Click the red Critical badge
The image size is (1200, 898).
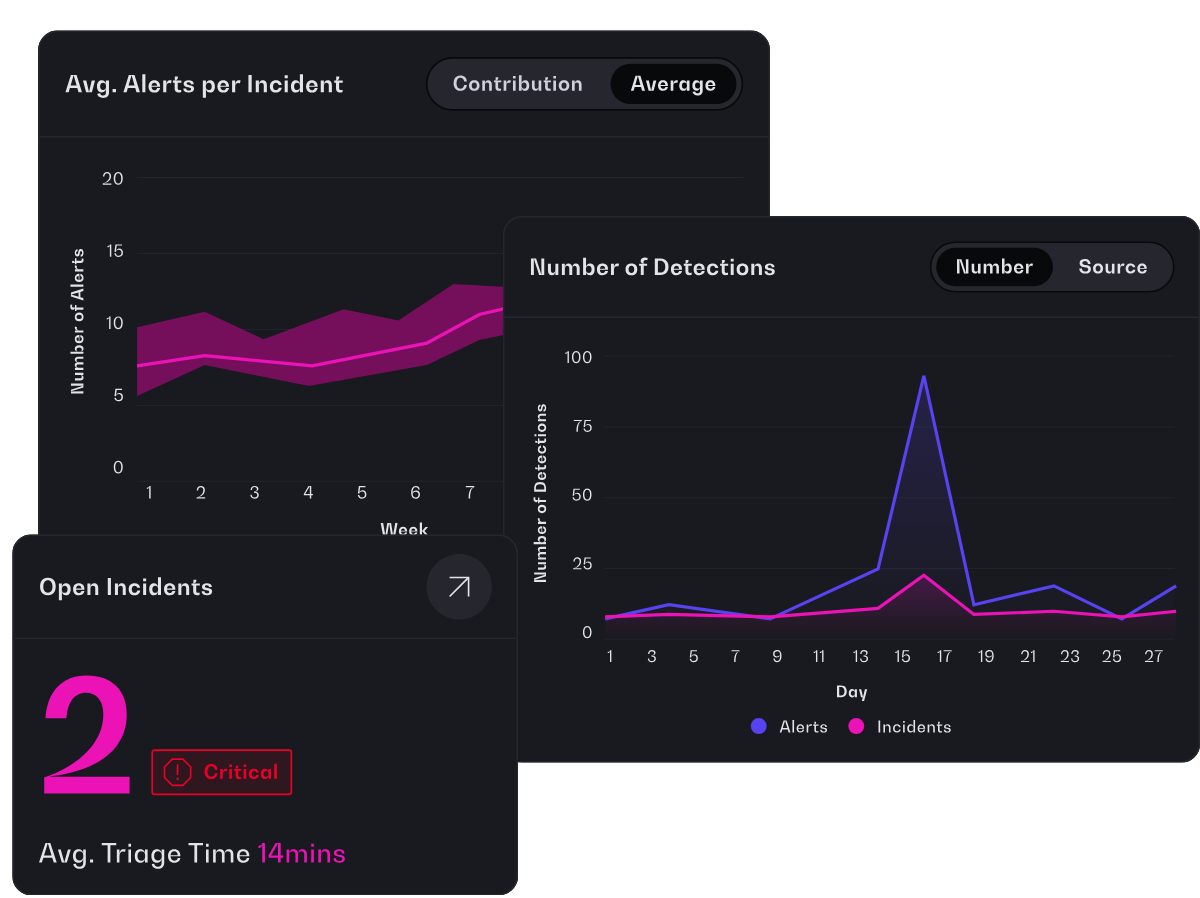click(x=221, y=772)
